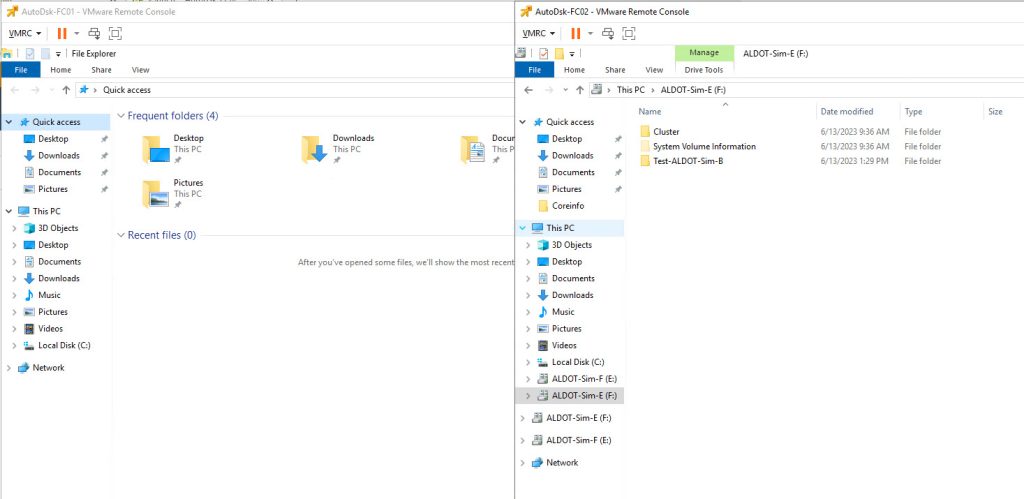This screenshot has width=1024, height=499.
Task: Click New folder icon in FC02 quick access toolbar
Action: click(x=560, y=53)
